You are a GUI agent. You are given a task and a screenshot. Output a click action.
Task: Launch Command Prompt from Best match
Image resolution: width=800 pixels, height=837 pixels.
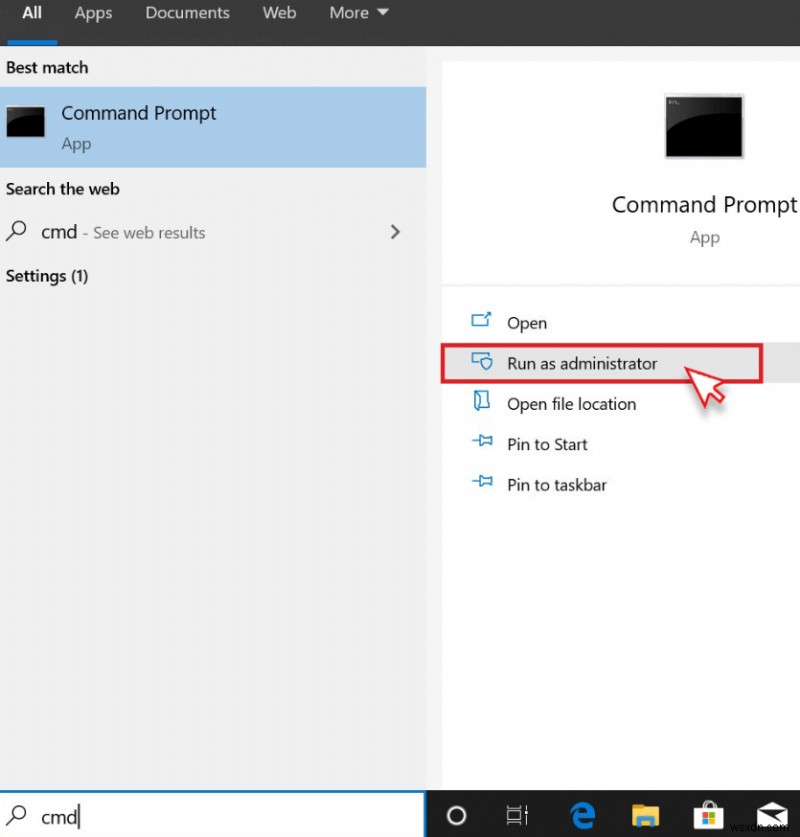(139, 113)
